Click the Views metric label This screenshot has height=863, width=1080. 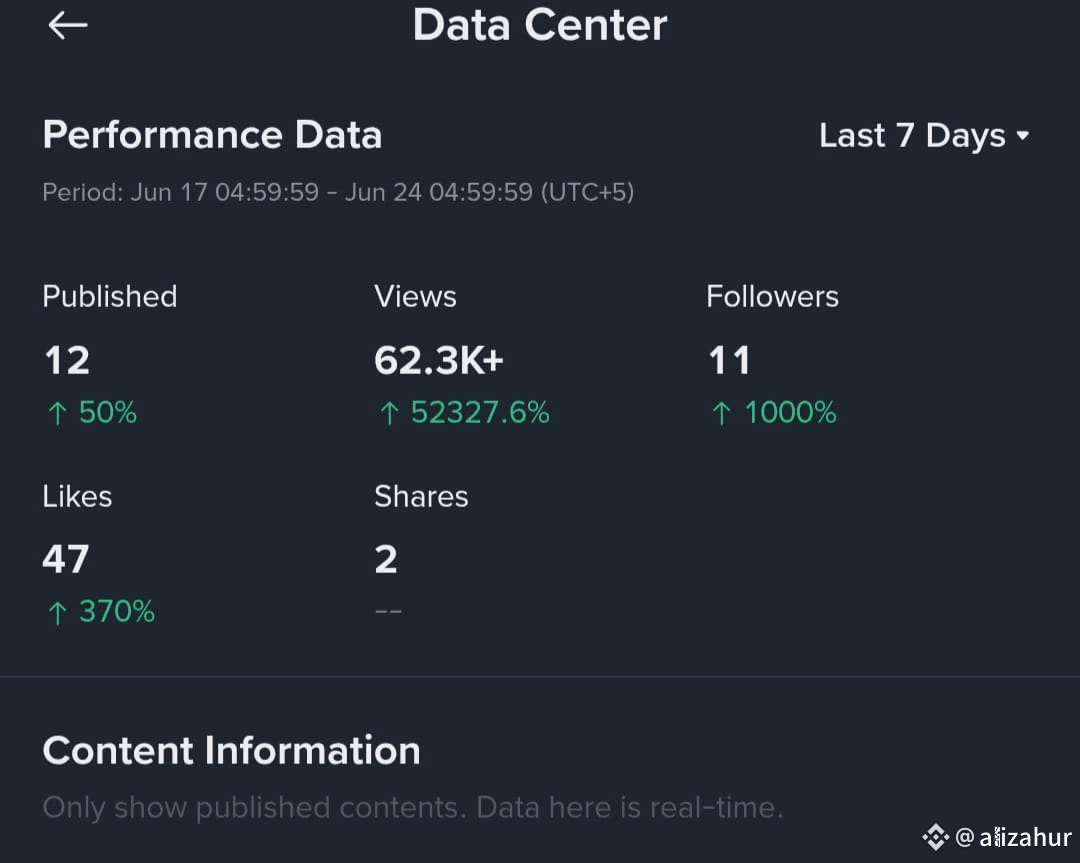[415, 297]
